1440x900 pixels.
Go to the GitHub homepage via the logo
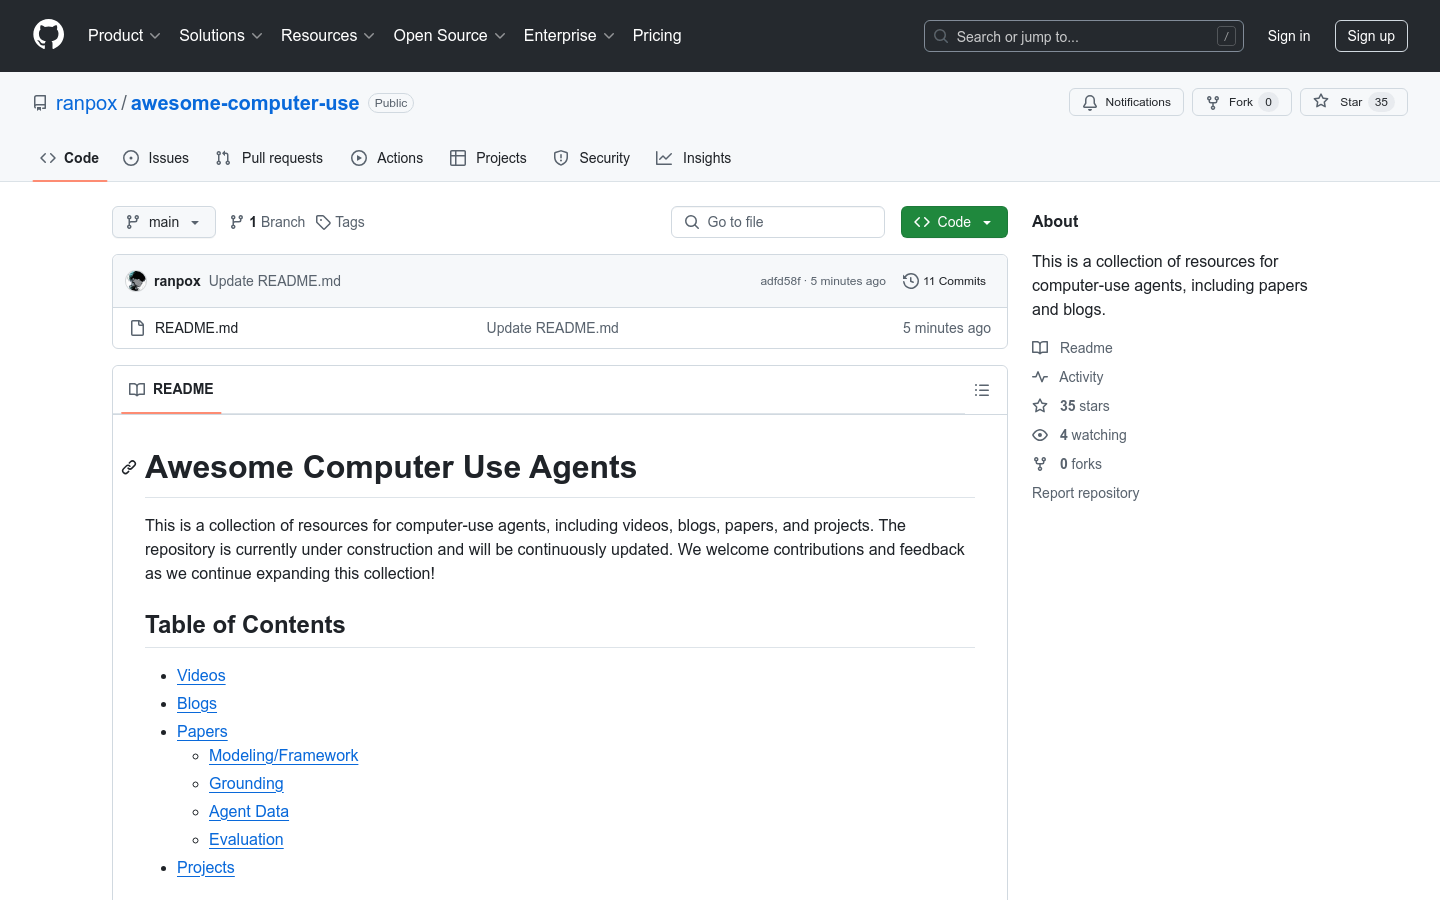tap(48, 35)
